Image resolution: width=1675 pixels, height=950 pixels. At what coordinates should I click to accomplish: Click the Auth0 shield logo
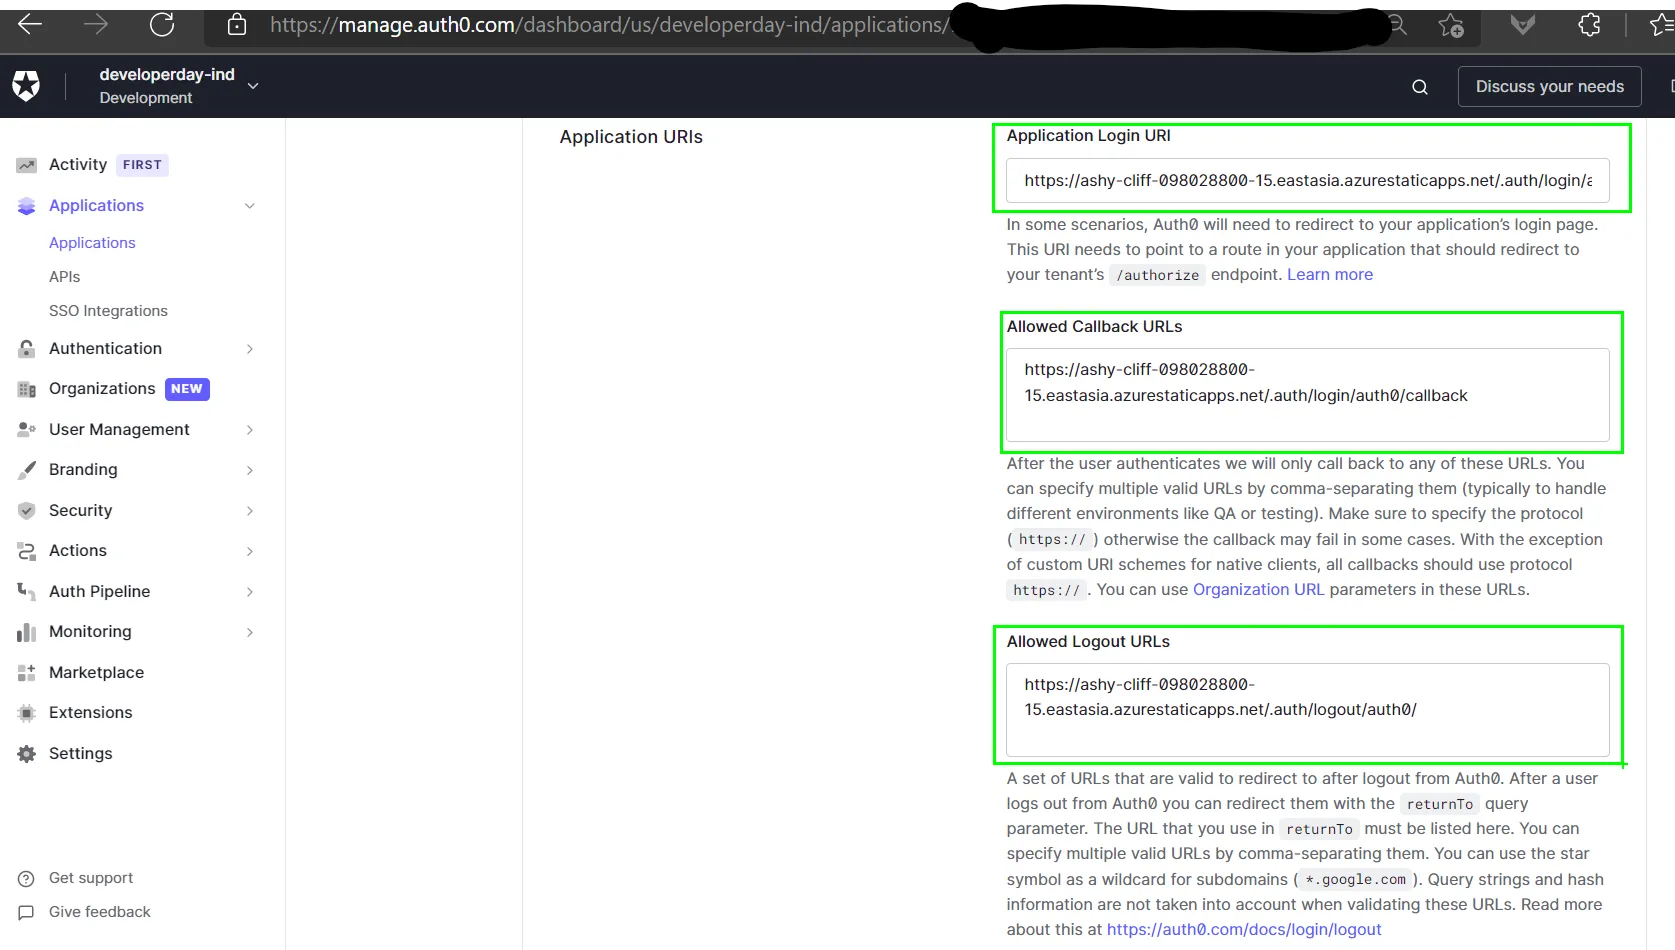pos(26,86)
